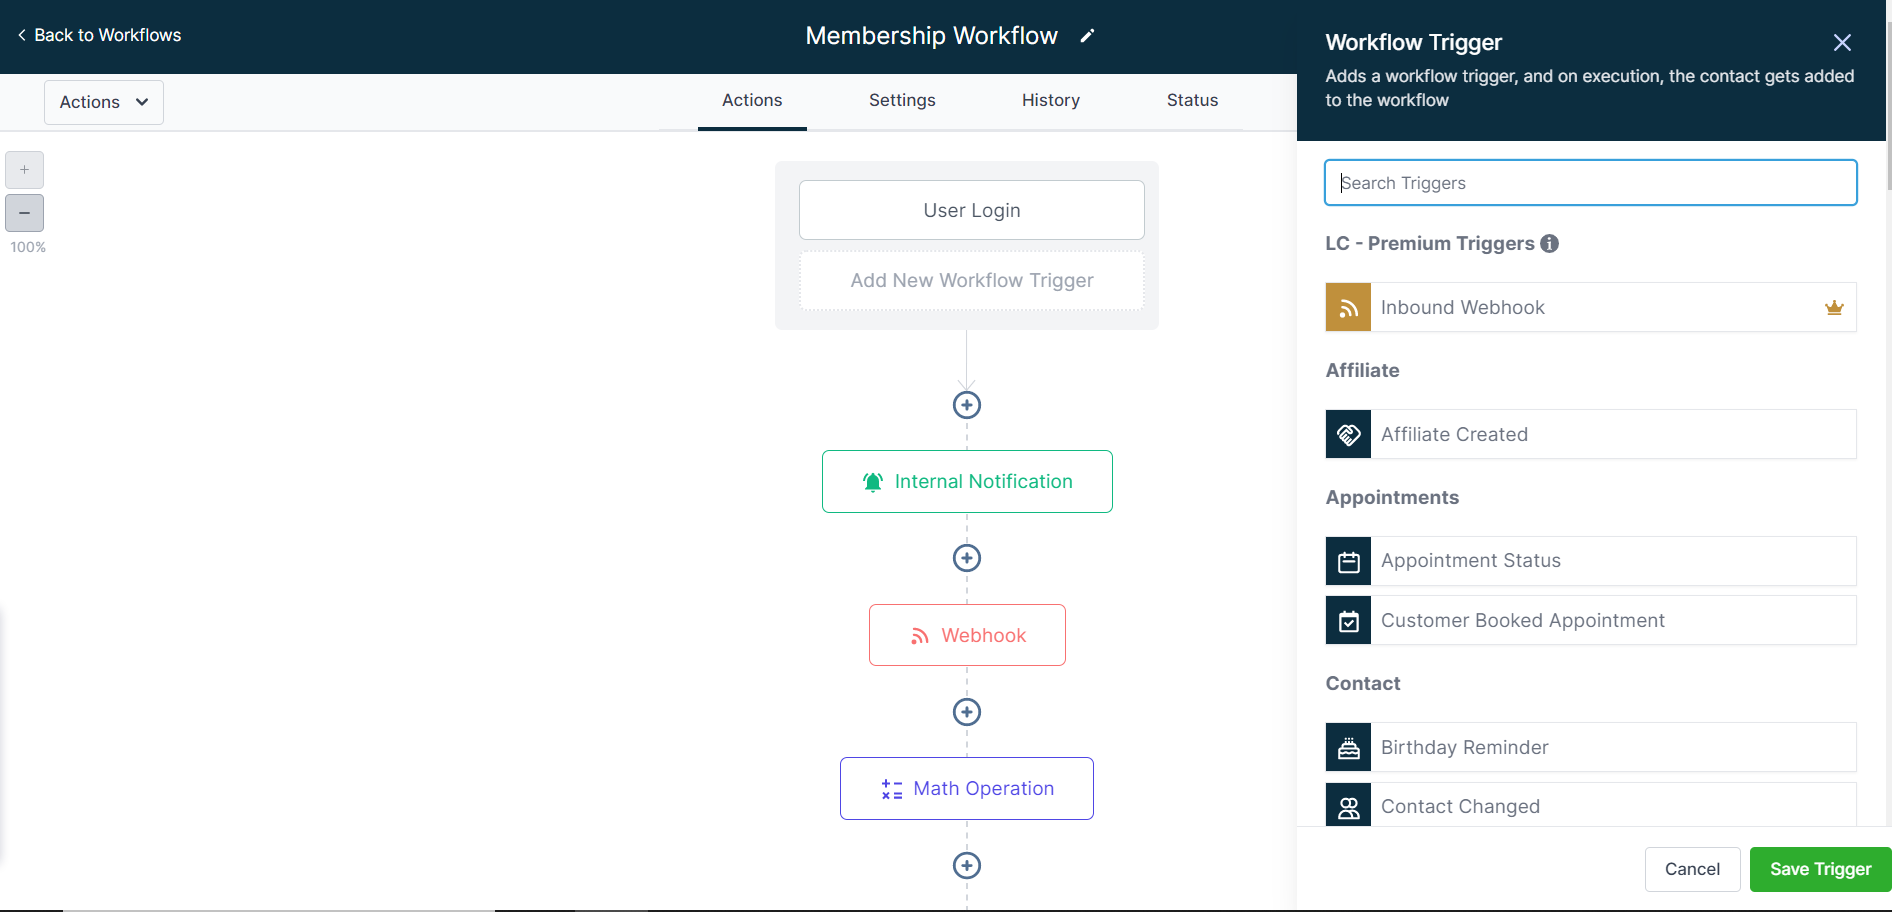
Task: Click the Affiliate Created handshake icon
Action: click(1348, 434)
